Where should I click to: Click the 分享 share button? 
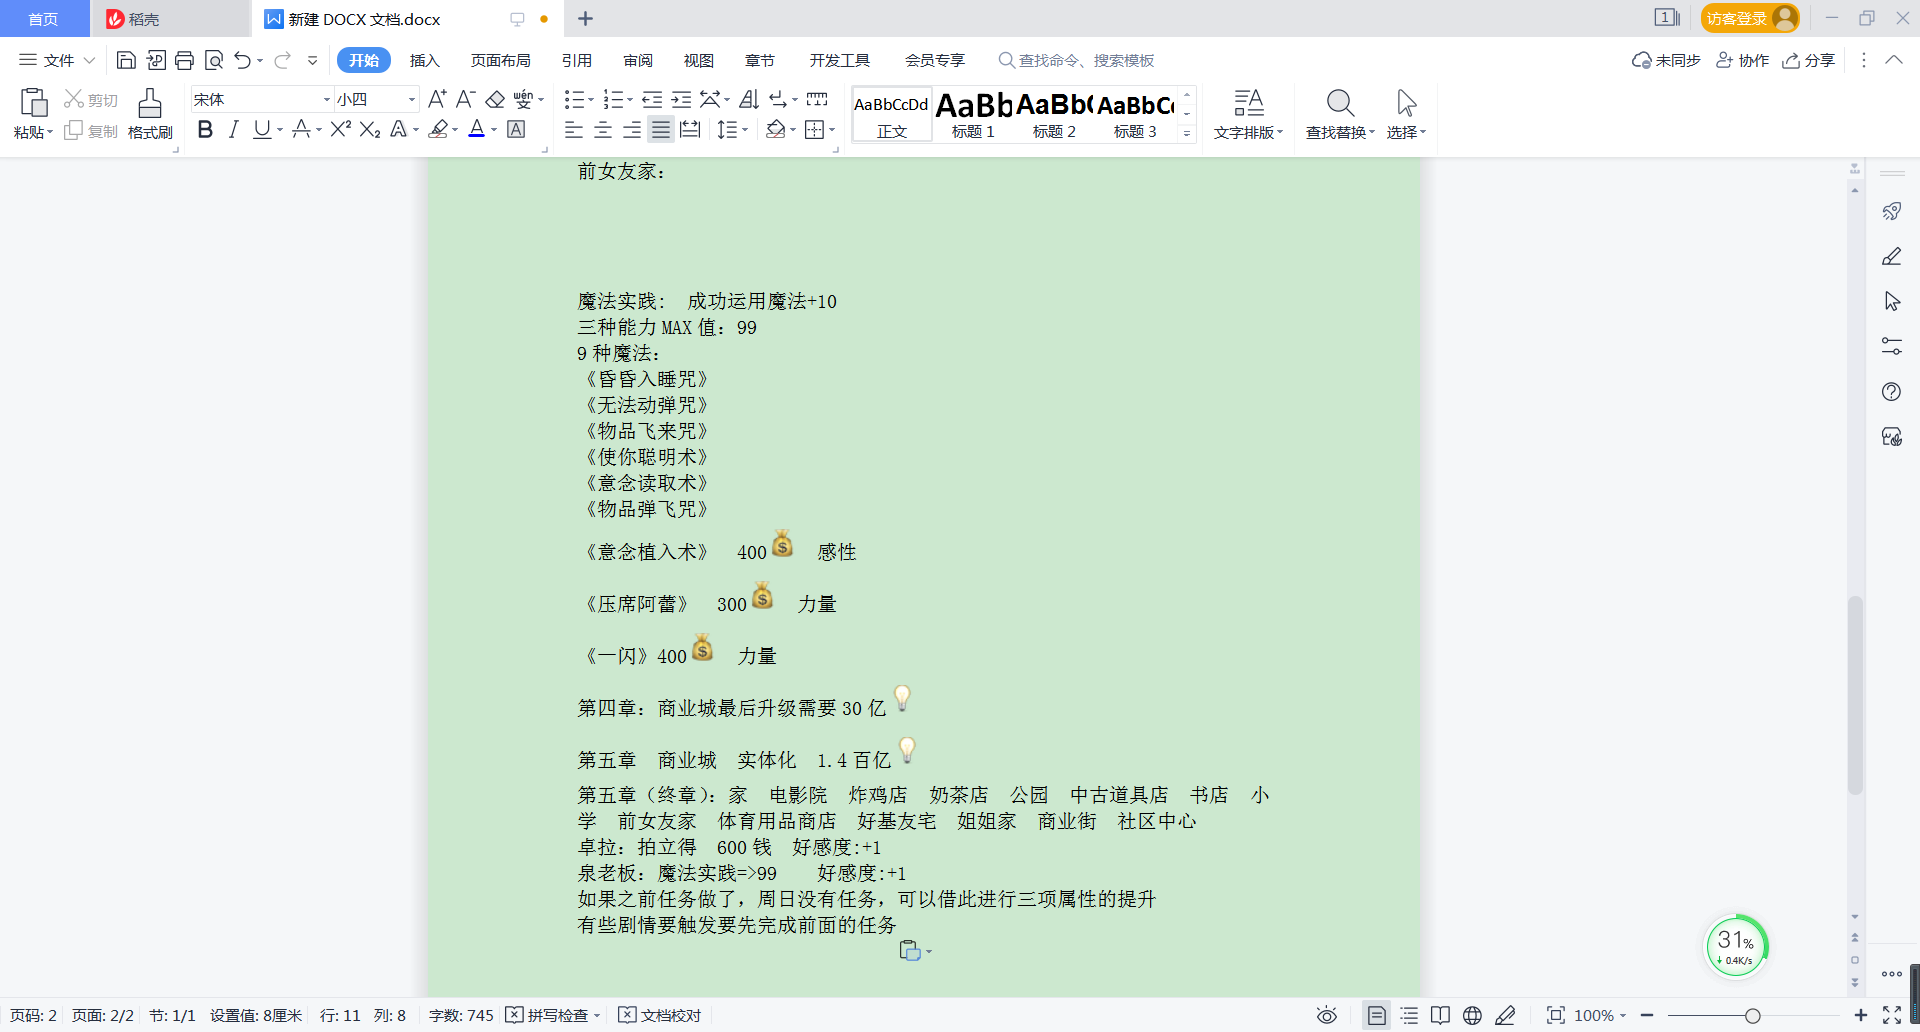pos(1809,61)
